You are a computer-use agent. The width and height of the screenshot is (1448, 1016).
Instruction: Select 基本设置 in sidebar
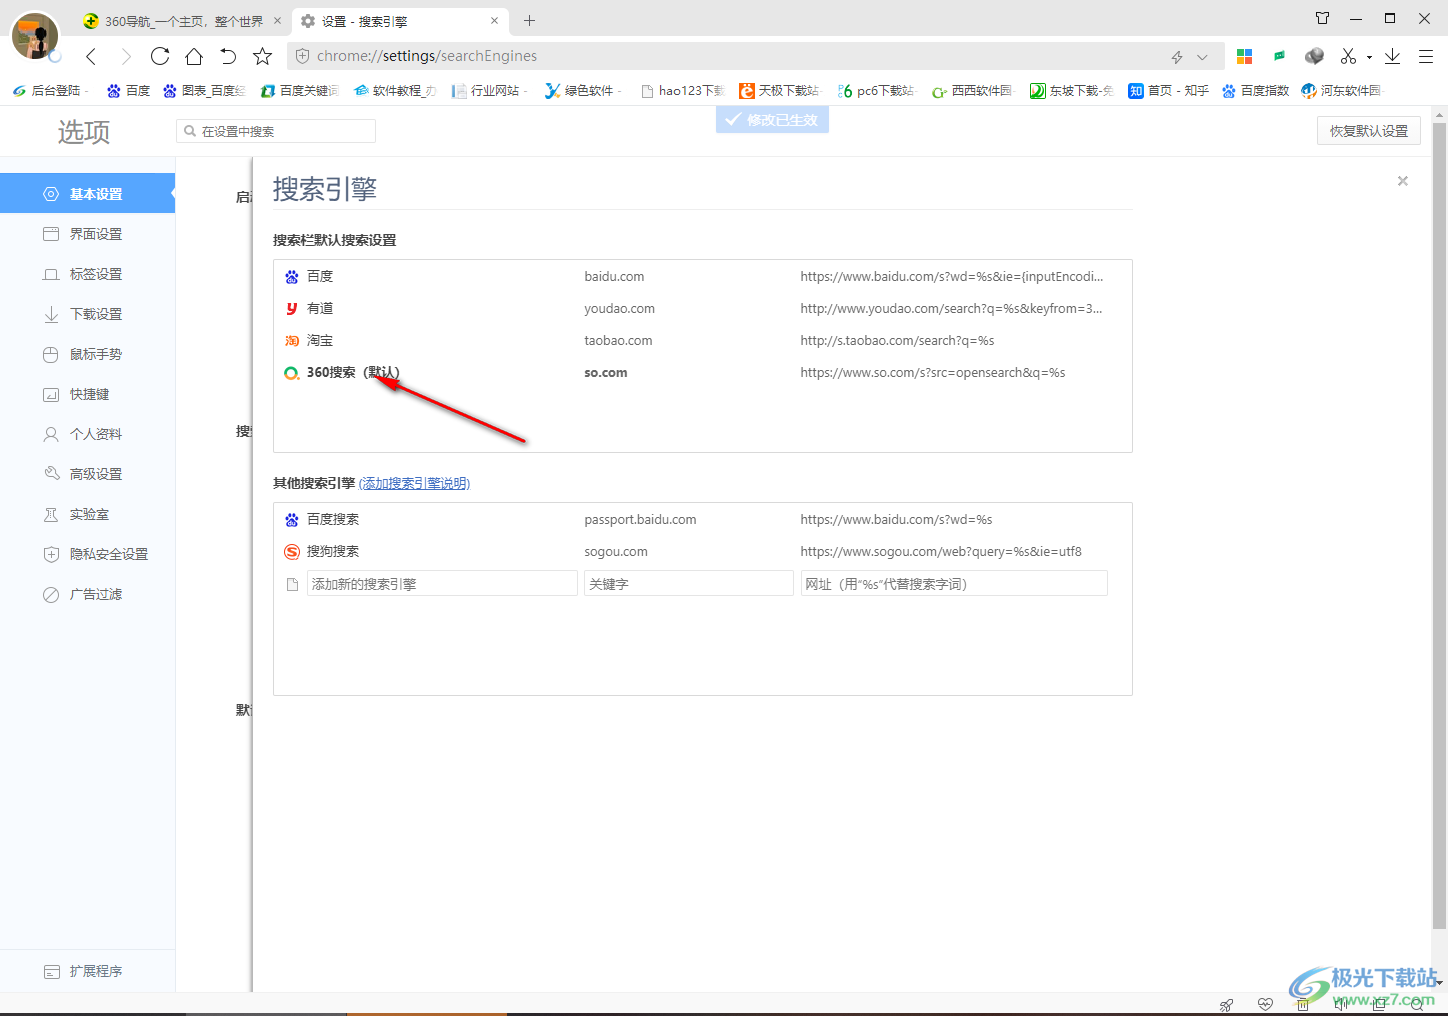point(87,194)
